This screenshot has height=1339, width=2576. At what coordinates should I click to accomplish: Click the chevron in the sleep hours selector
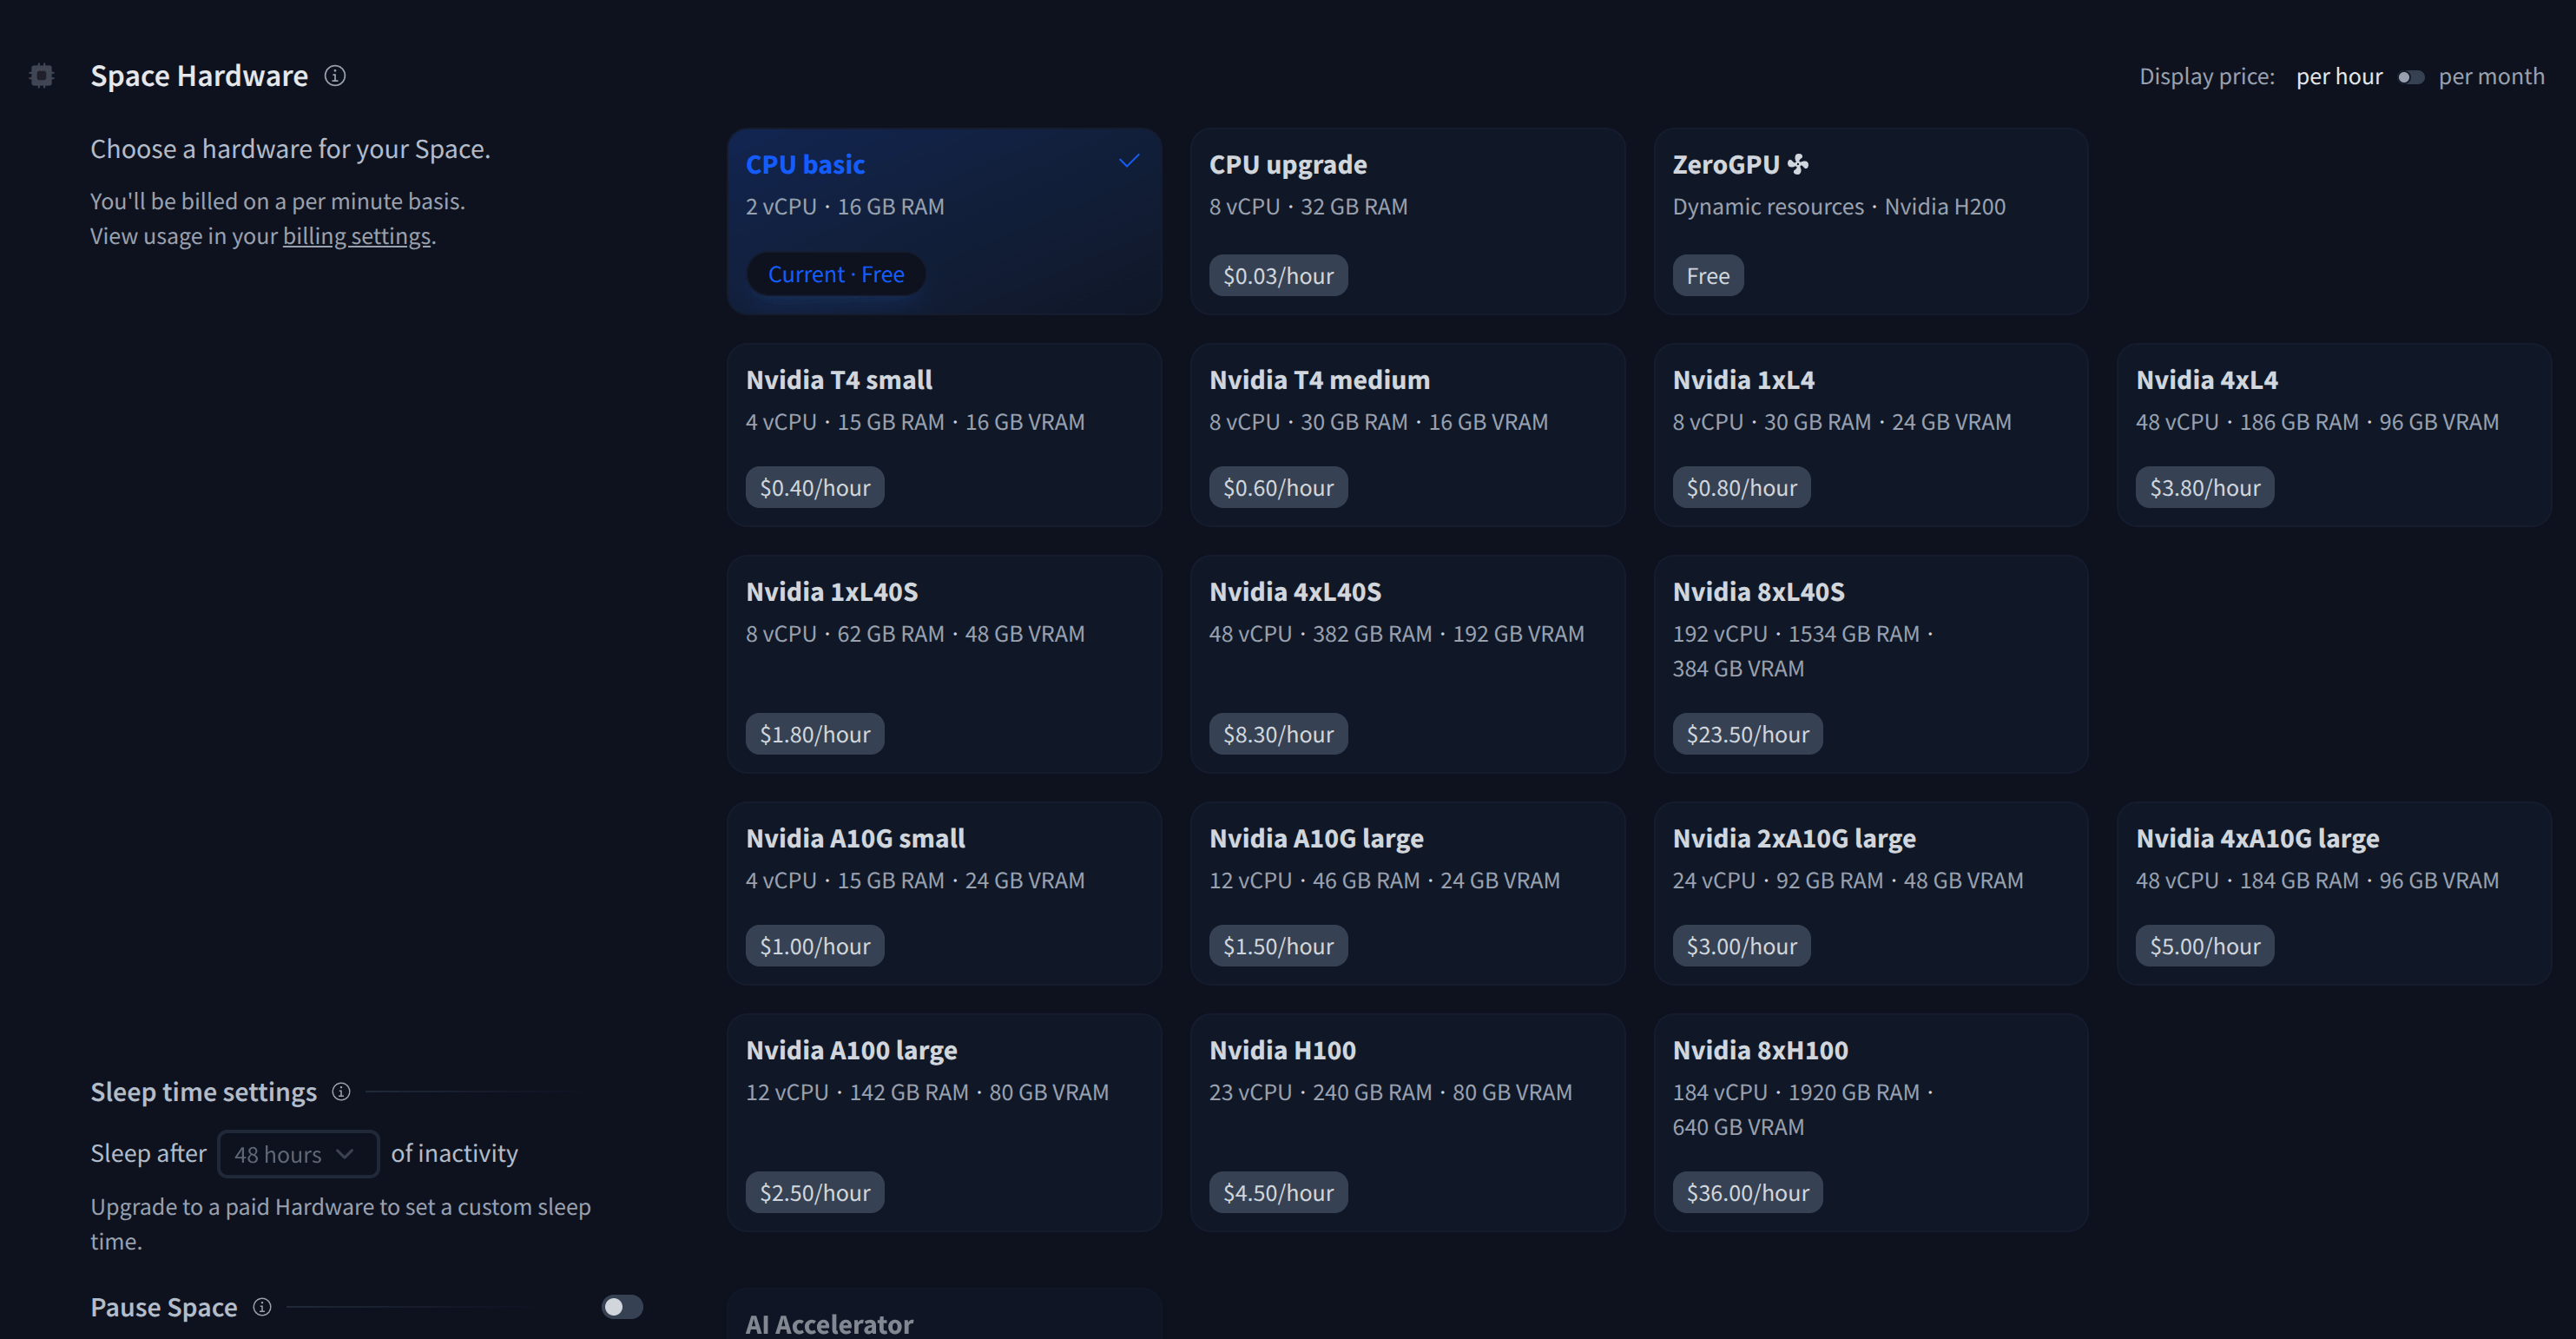tap(345, 1153)
